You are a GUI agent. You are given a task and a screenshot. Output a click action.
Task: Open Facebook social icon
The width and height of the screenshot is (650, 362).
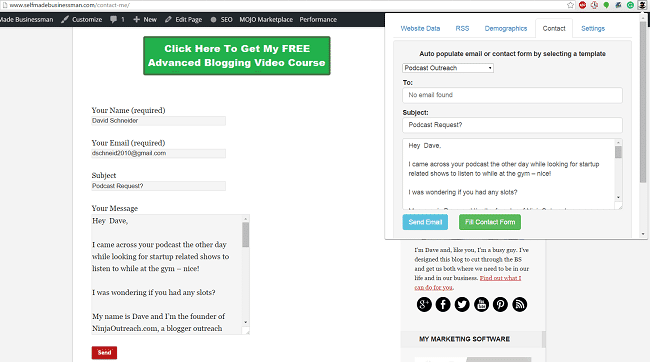pyautogui.click(x=443, y=304)
